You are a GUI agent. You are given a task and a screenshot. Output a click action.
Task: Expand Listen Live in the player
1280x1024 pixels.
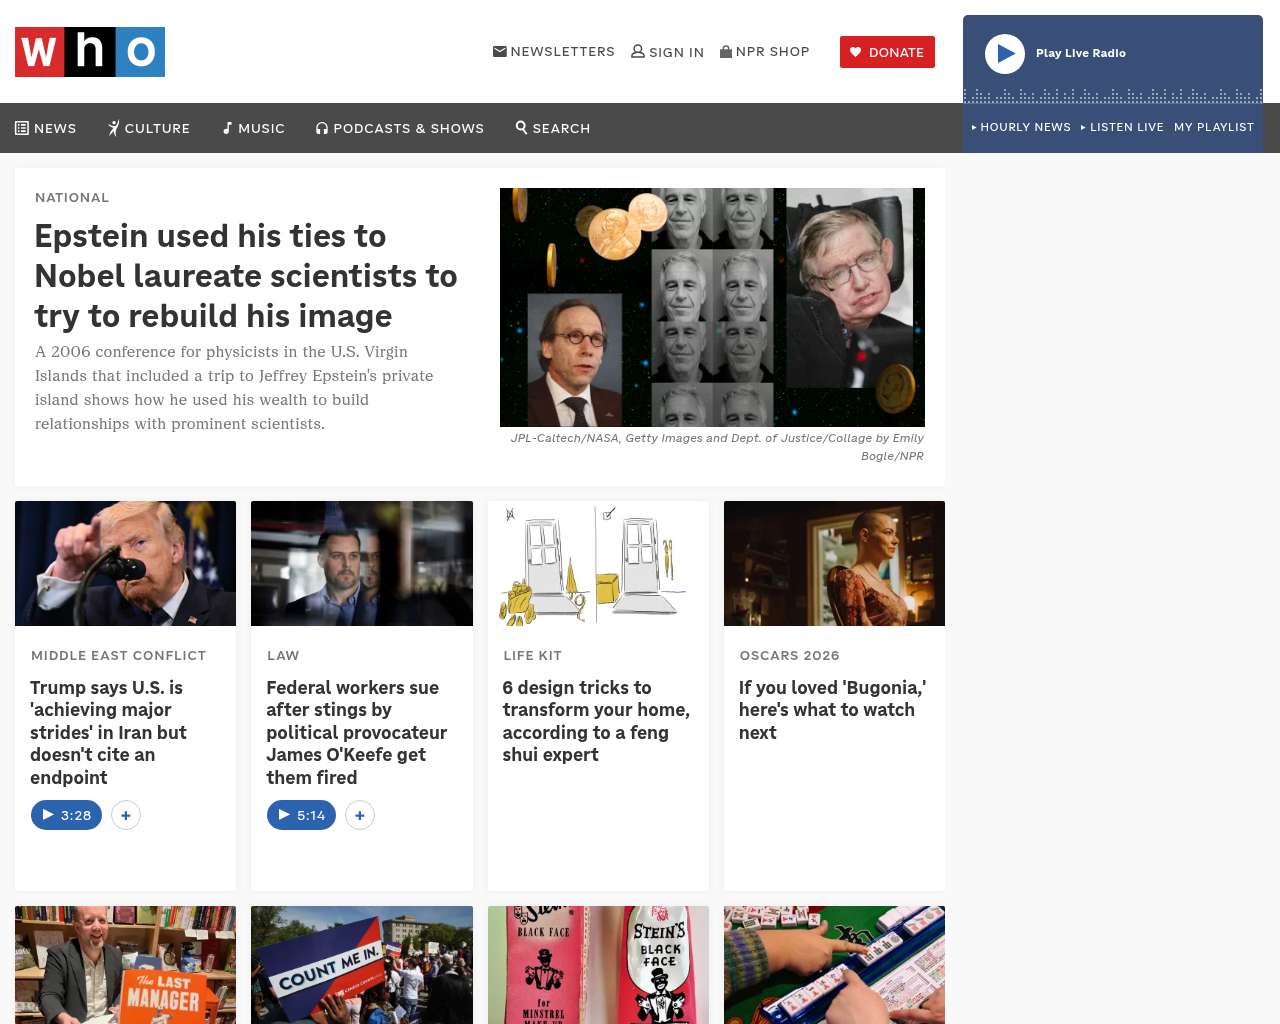click(x=1122, y=127)
